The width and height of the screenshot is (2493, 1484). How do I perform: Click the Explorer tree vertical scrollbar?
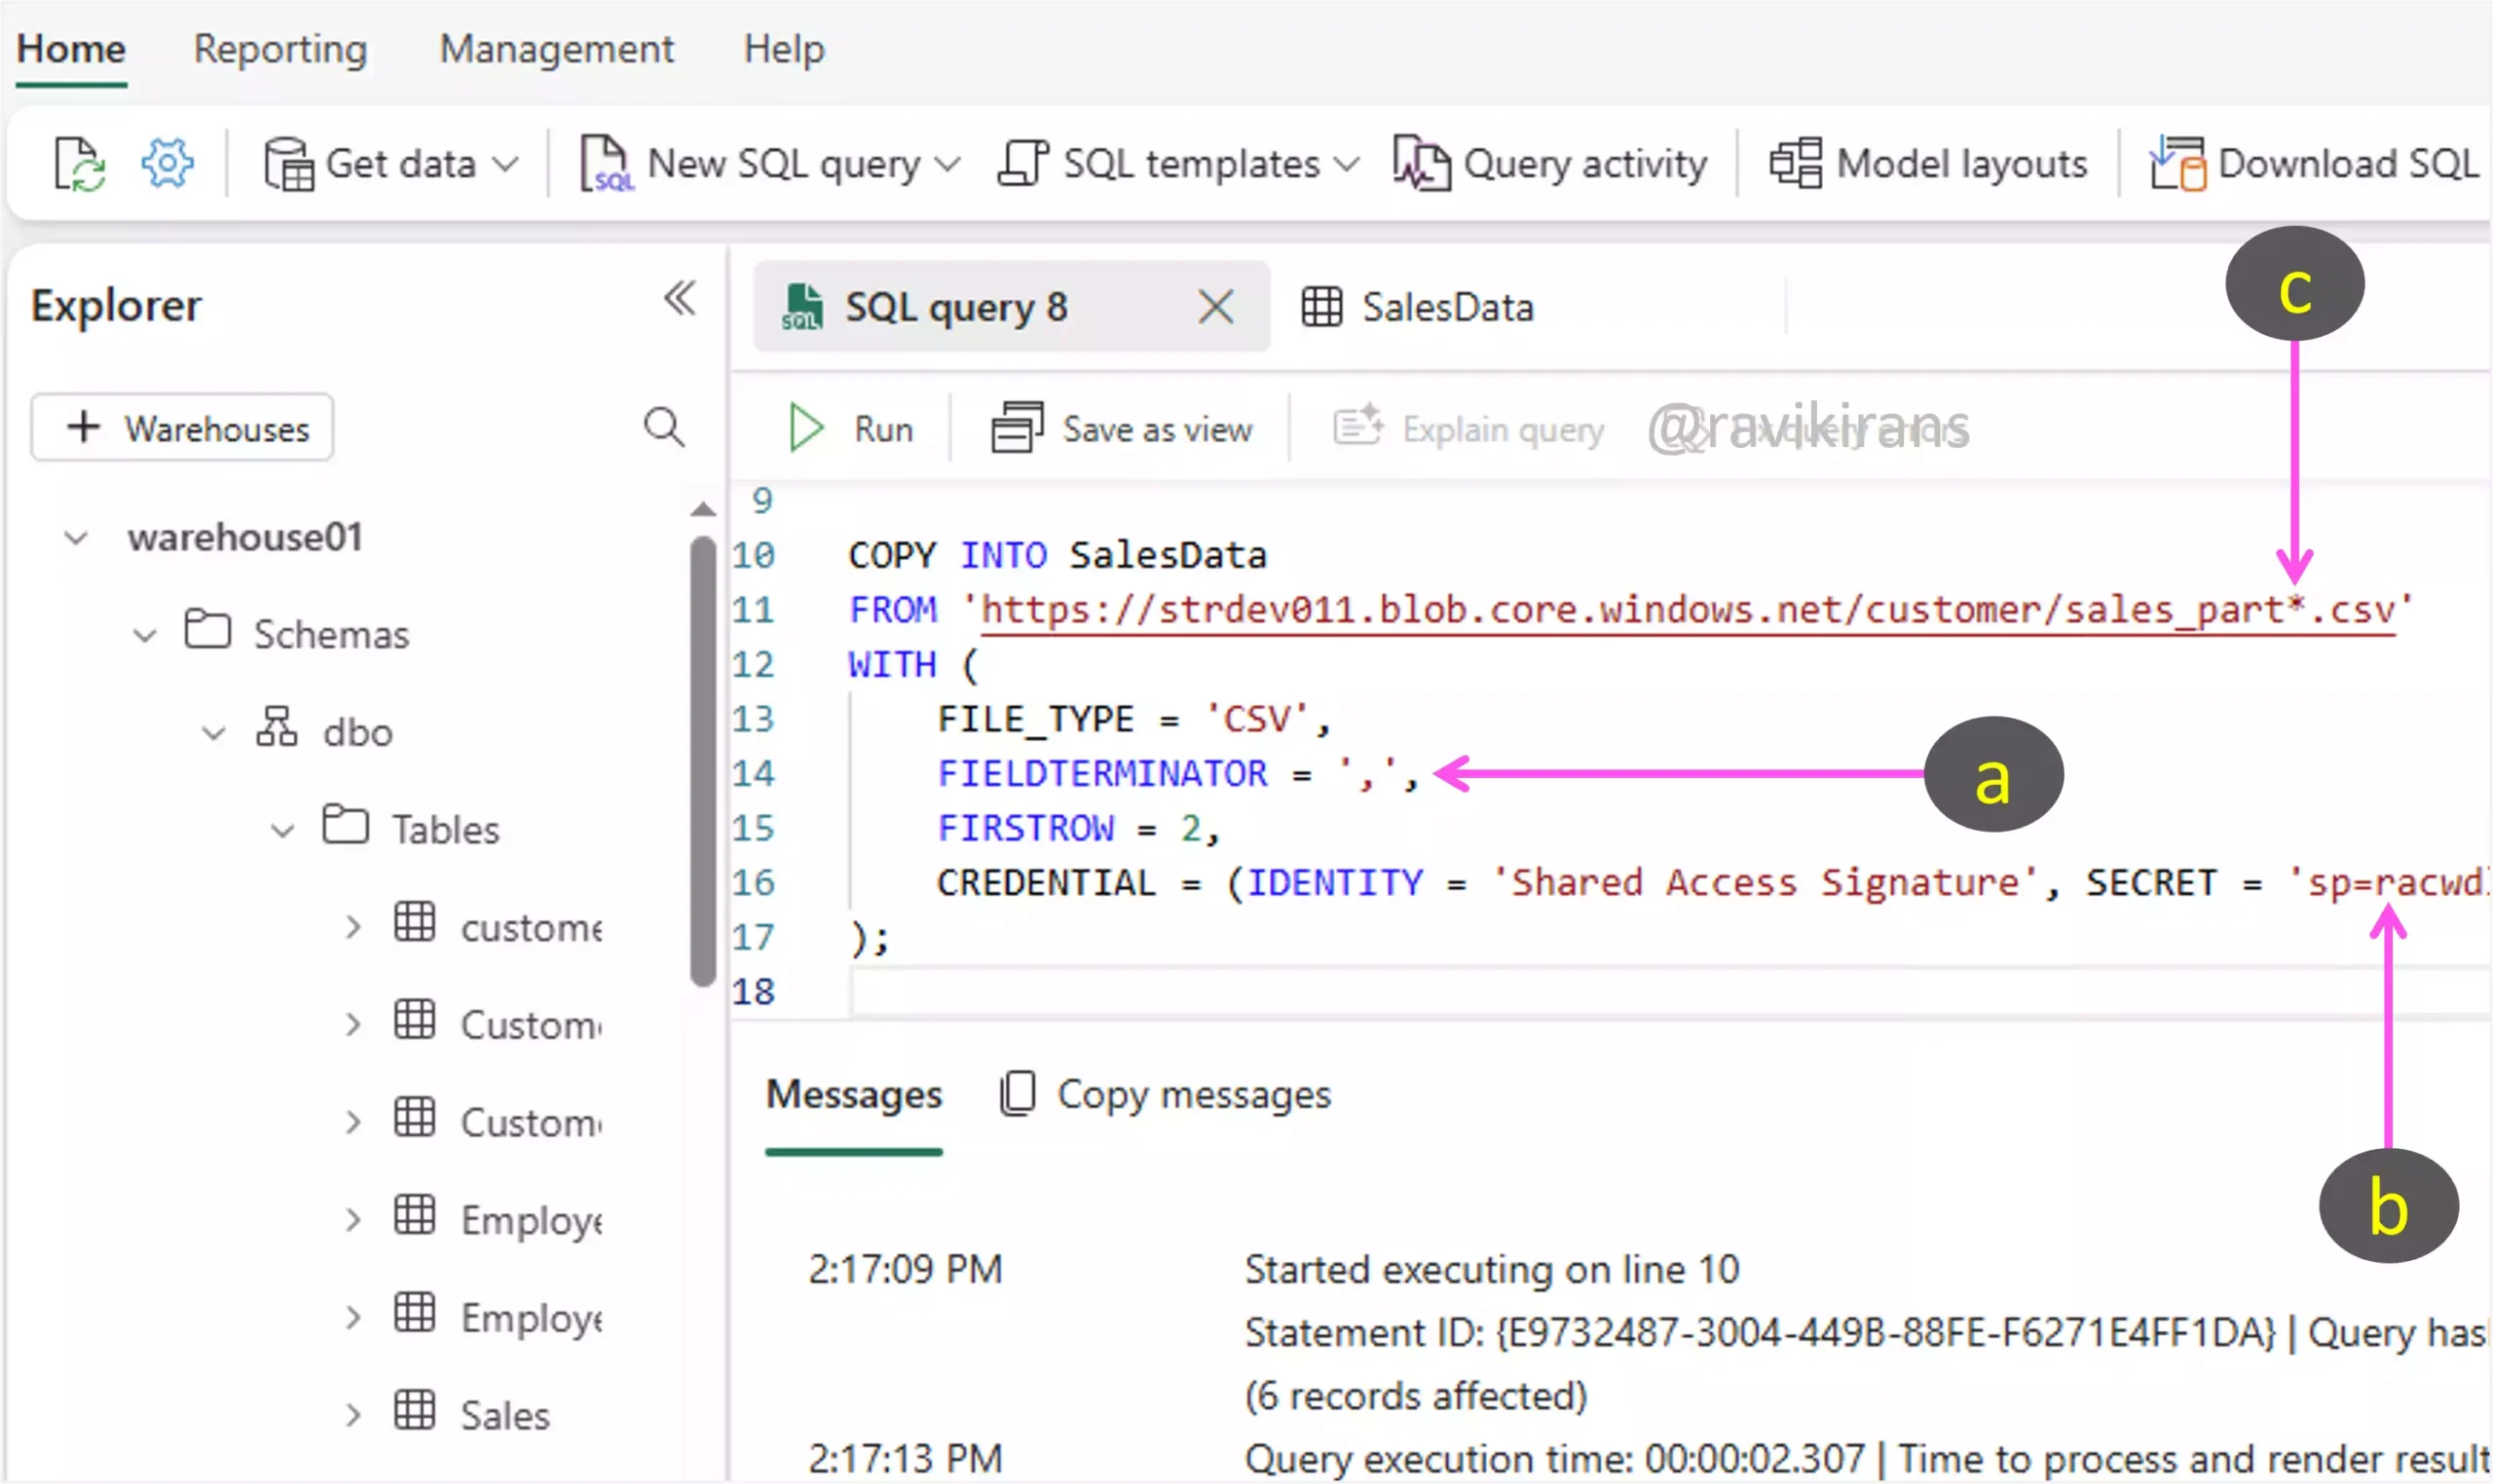tap(703, 760)
